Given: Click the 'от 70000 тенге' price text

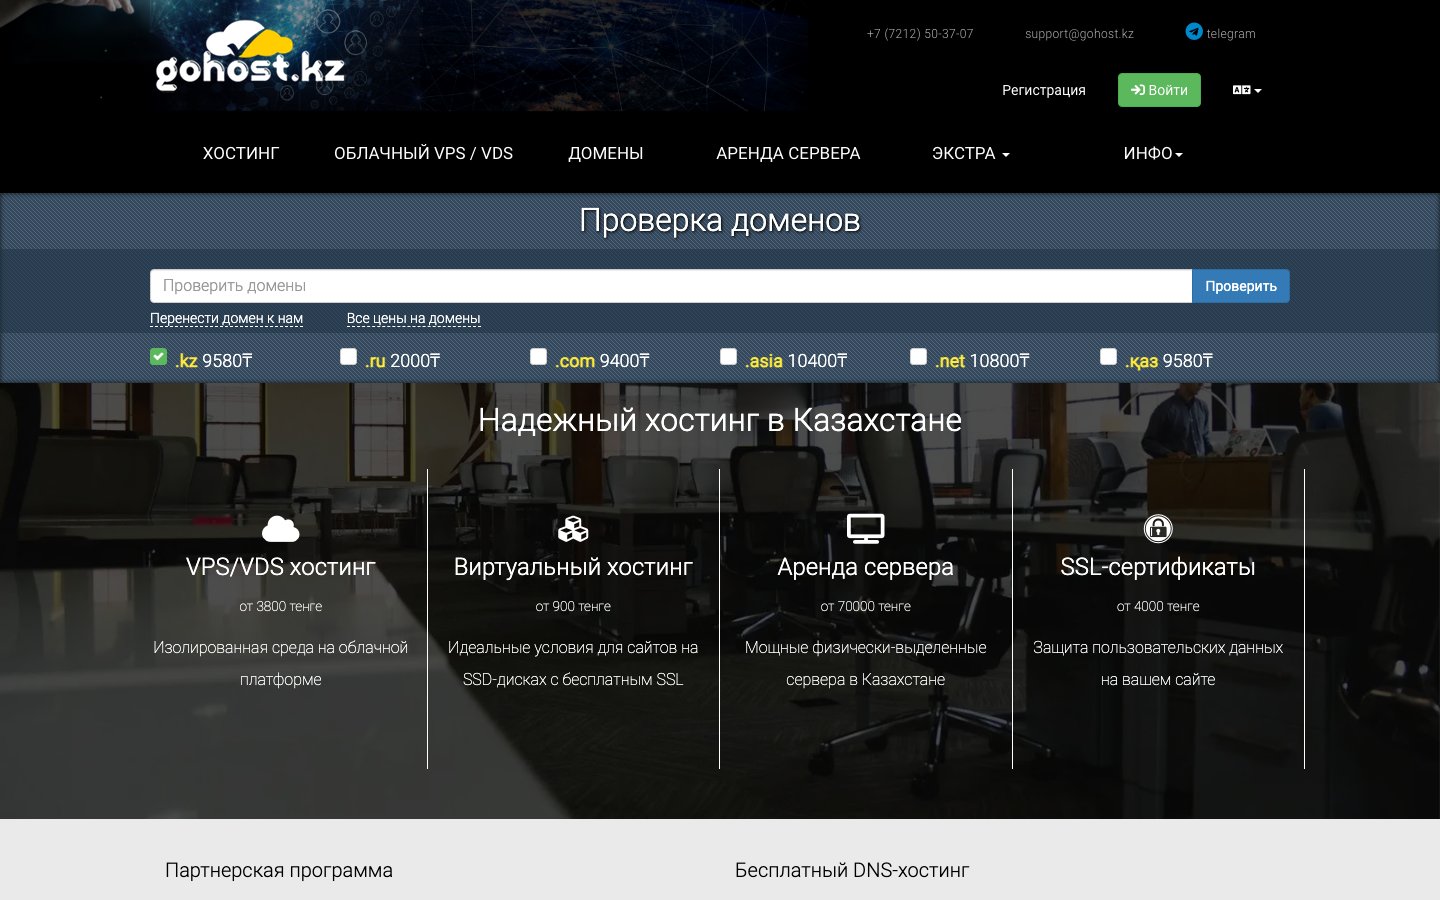Looking at the screenshot, I should 865,606.
